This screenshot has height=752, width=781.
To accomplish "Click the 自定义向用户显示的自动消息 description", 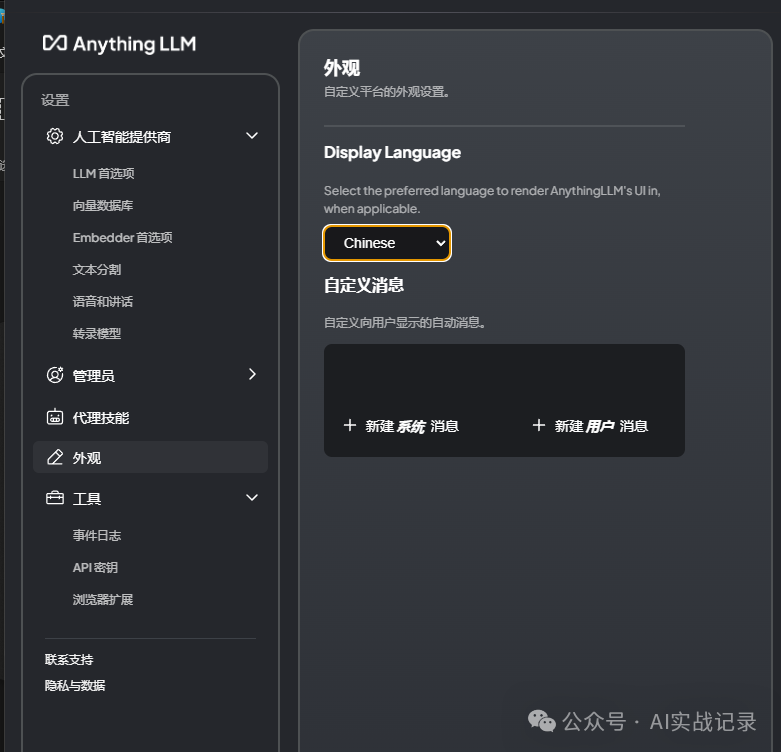I will pos(404,322).
